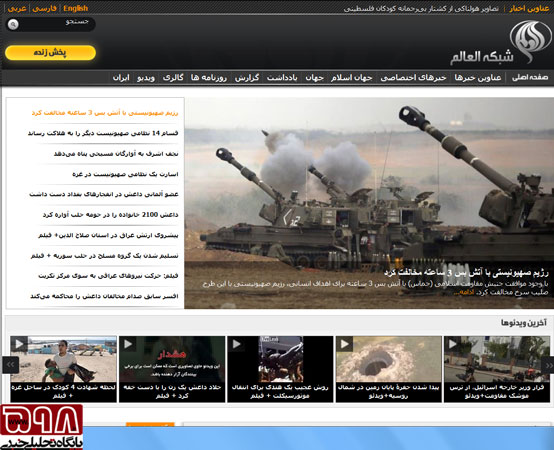Open the جهان menu item
The image size is (554, 450).
point(314,77)
